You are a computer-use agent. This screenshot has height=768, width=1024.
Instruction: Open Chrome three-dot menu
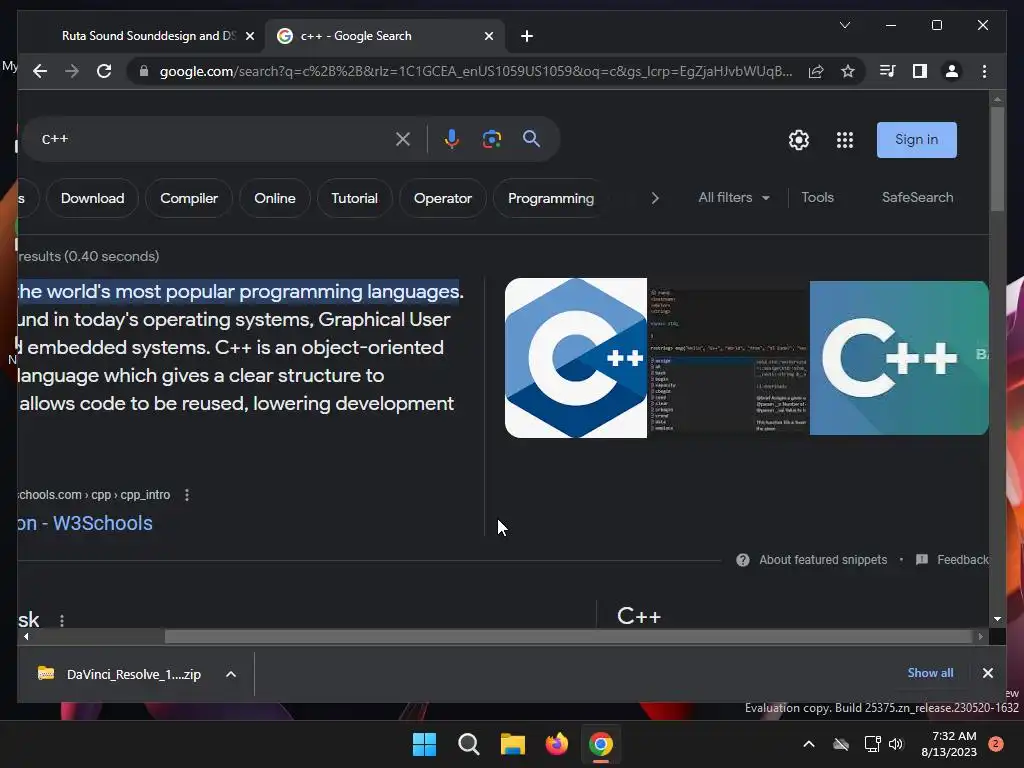point(984,71)
